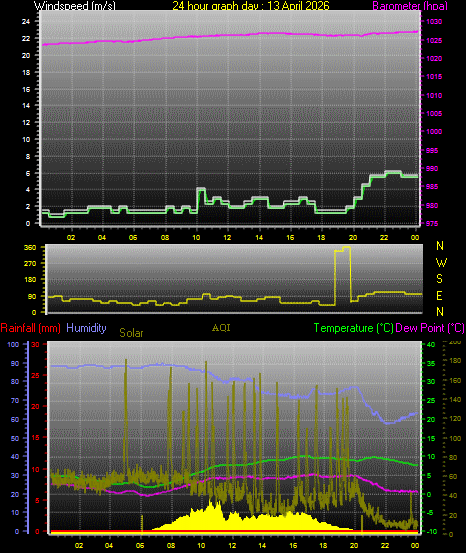Click the 1030 barometer scale value

(x=434, y=22)
